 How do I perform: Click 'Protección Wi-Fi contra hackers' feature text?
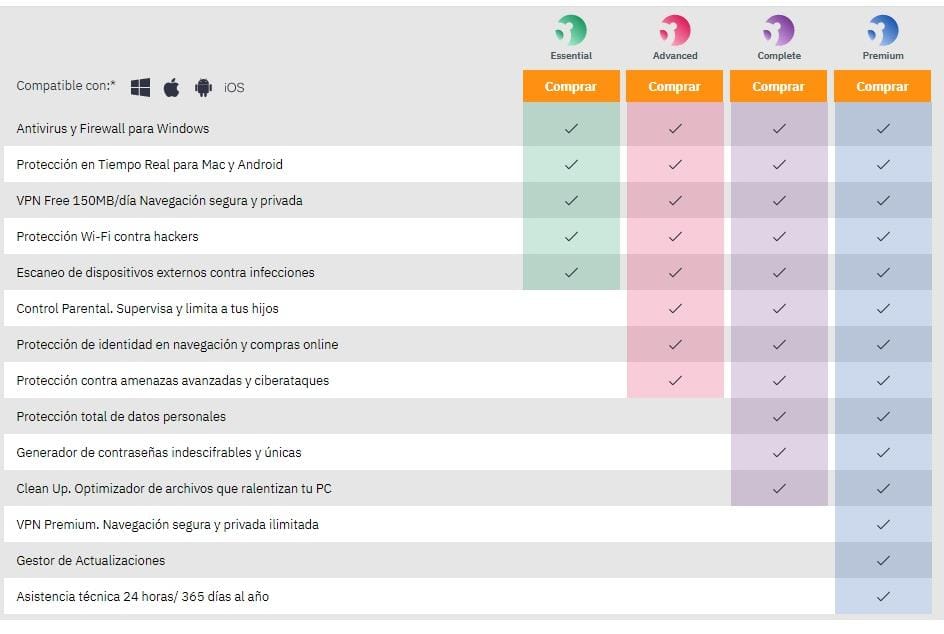pos(107,236)
